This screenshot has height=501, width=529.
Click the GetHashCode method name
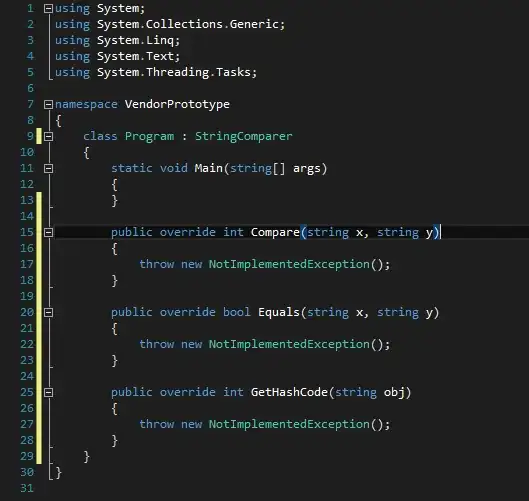[x=289, y=392]
